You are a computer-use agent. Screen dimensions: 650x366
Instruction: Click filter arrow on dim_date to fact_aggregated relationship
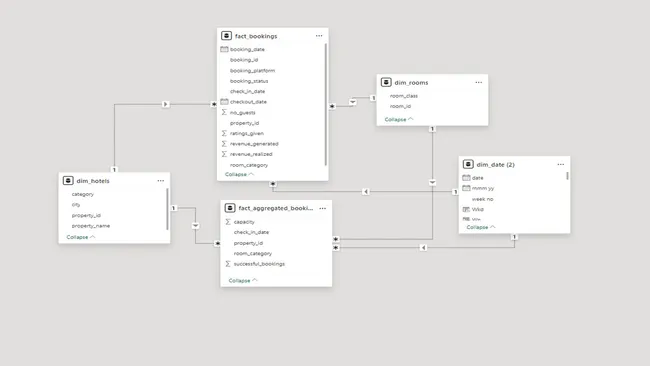point(423,247)
